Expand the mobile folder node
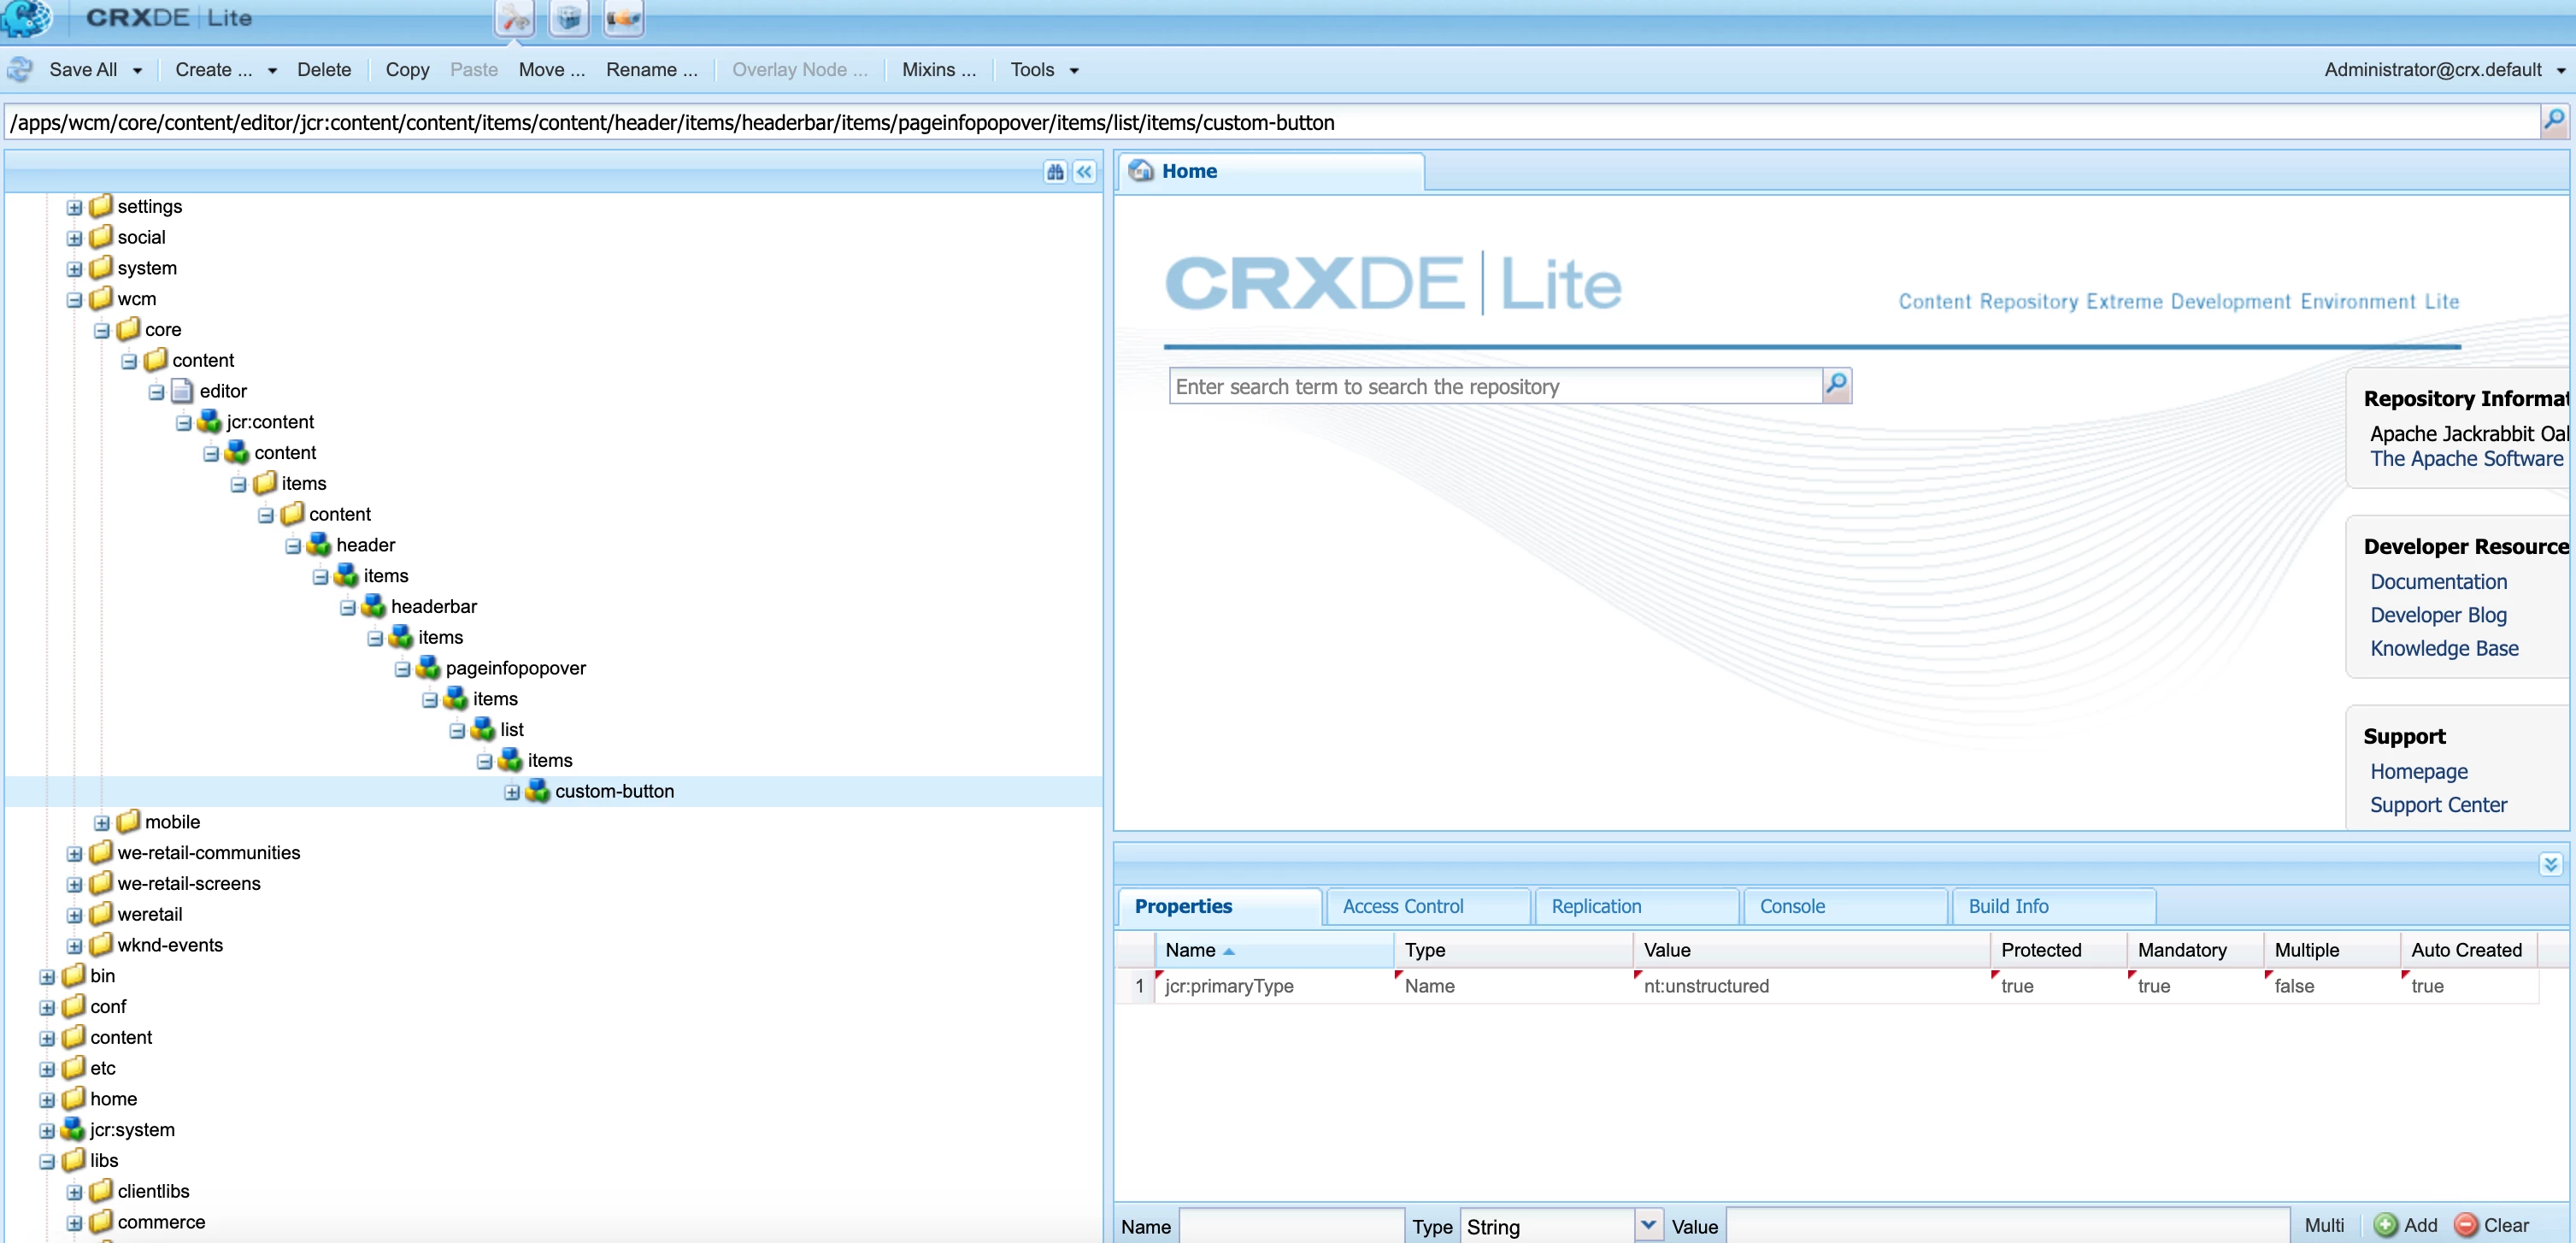 tap(102, 823)
